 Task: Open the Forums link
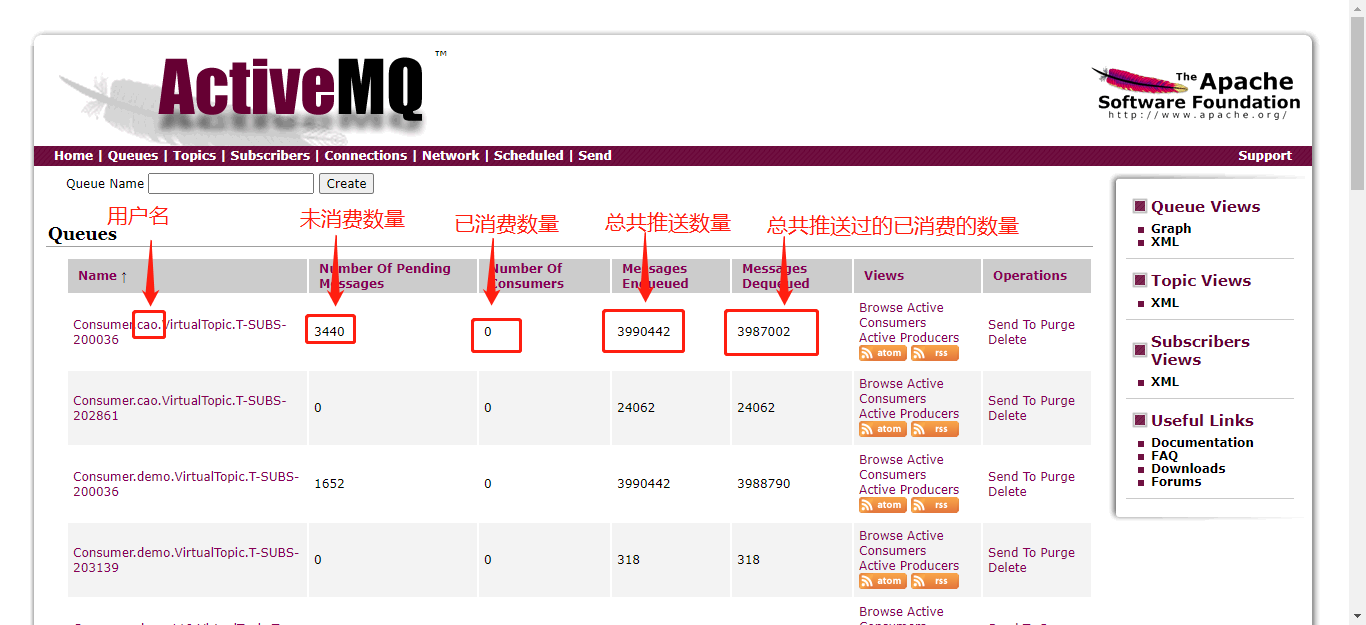1176,482
